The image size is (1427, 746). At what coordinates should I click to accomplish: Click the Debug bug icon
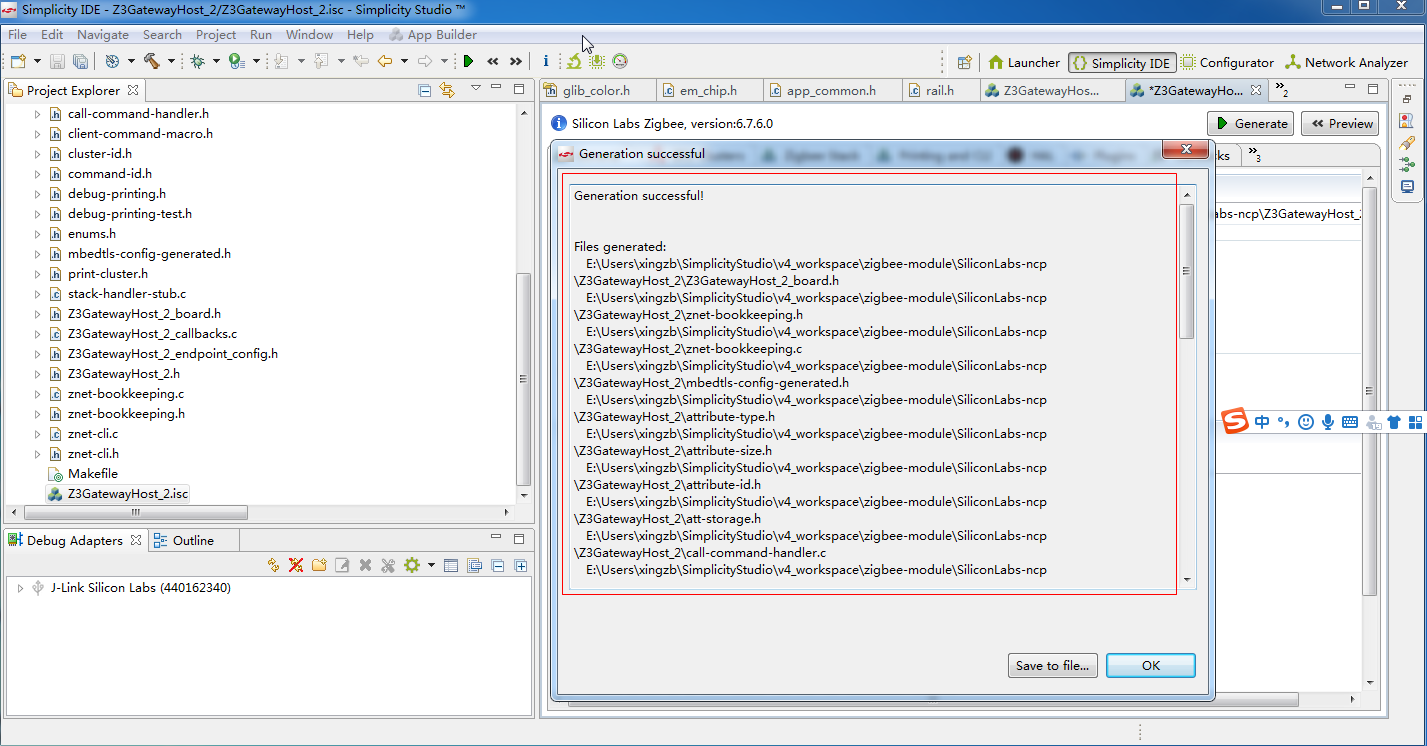(x=198, y=61)
